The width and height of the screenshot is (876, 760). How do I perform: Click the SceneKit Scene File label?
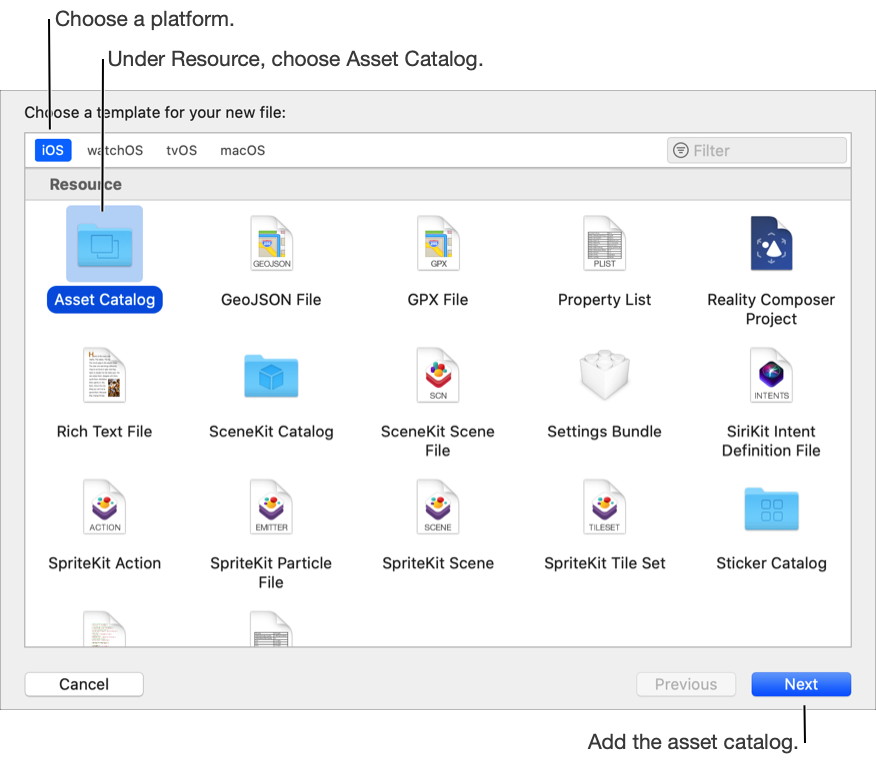point(438,441)
